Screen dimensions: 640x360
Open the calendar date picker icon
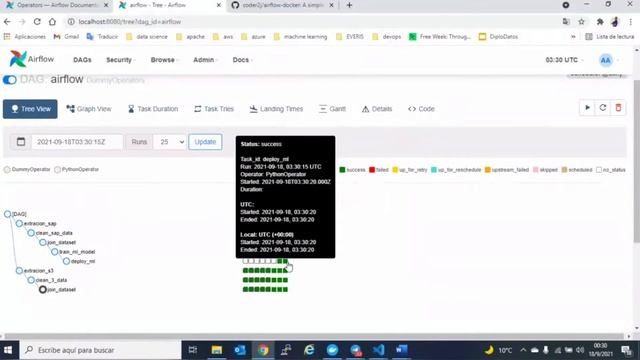click(x=21, y=142)
